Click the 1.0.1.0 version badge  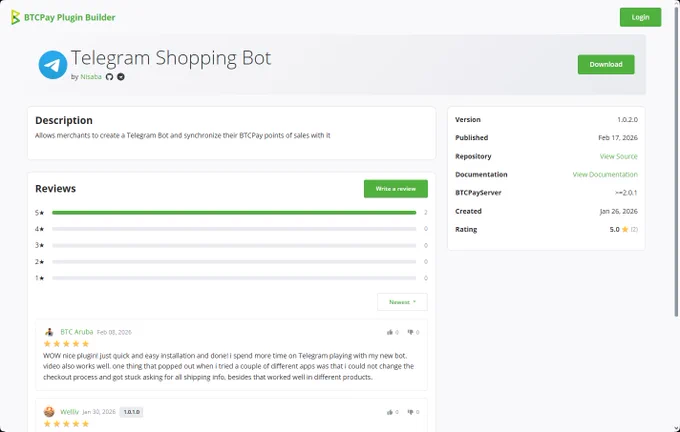coord(131,412)
